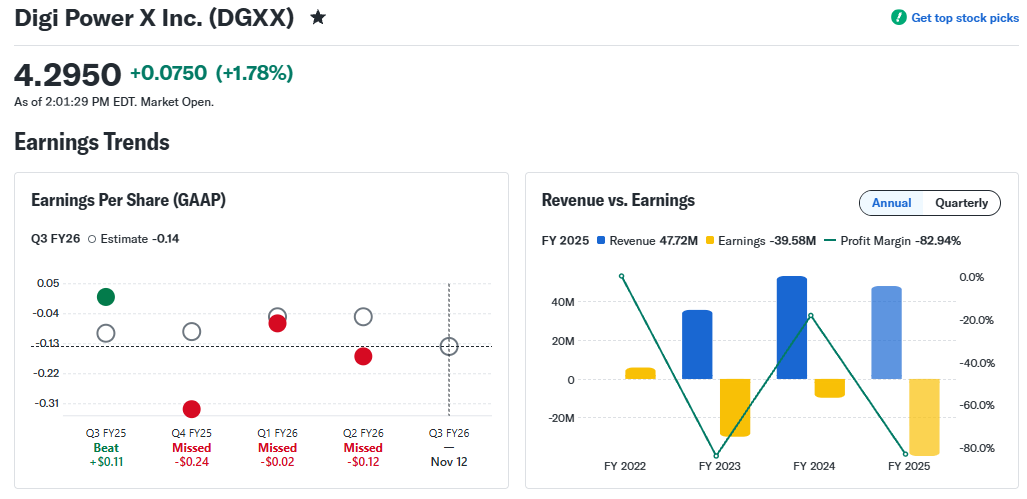
Task: Click the -$0.02 surprise value
Action: (277, 462)
